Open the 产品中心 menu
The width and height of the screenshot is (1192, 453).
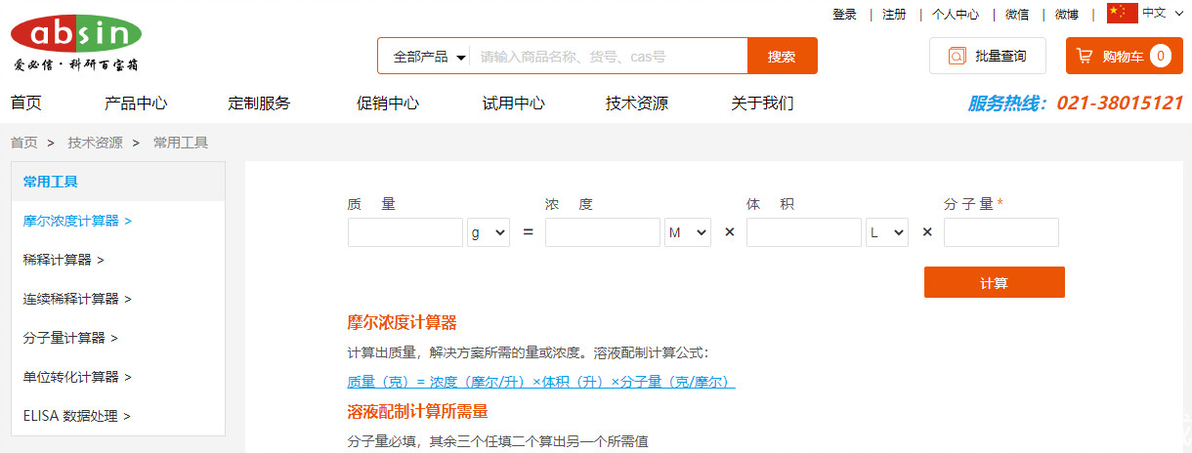(x=136, y=103)
